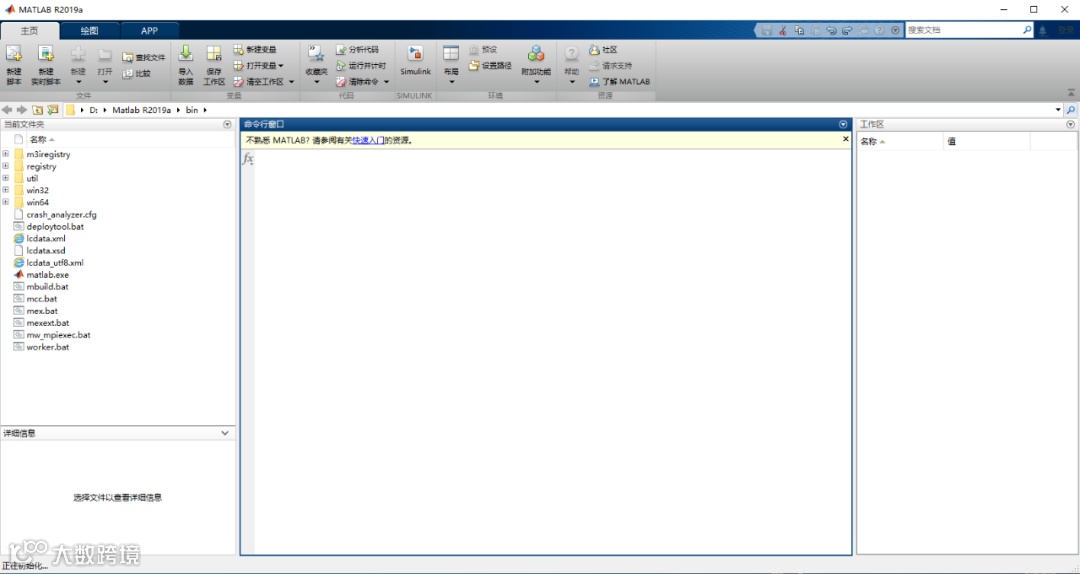This screenshot has height=574, width=1080.
Task: Open Command Window panel actions menu
Action: coord(843,125)
